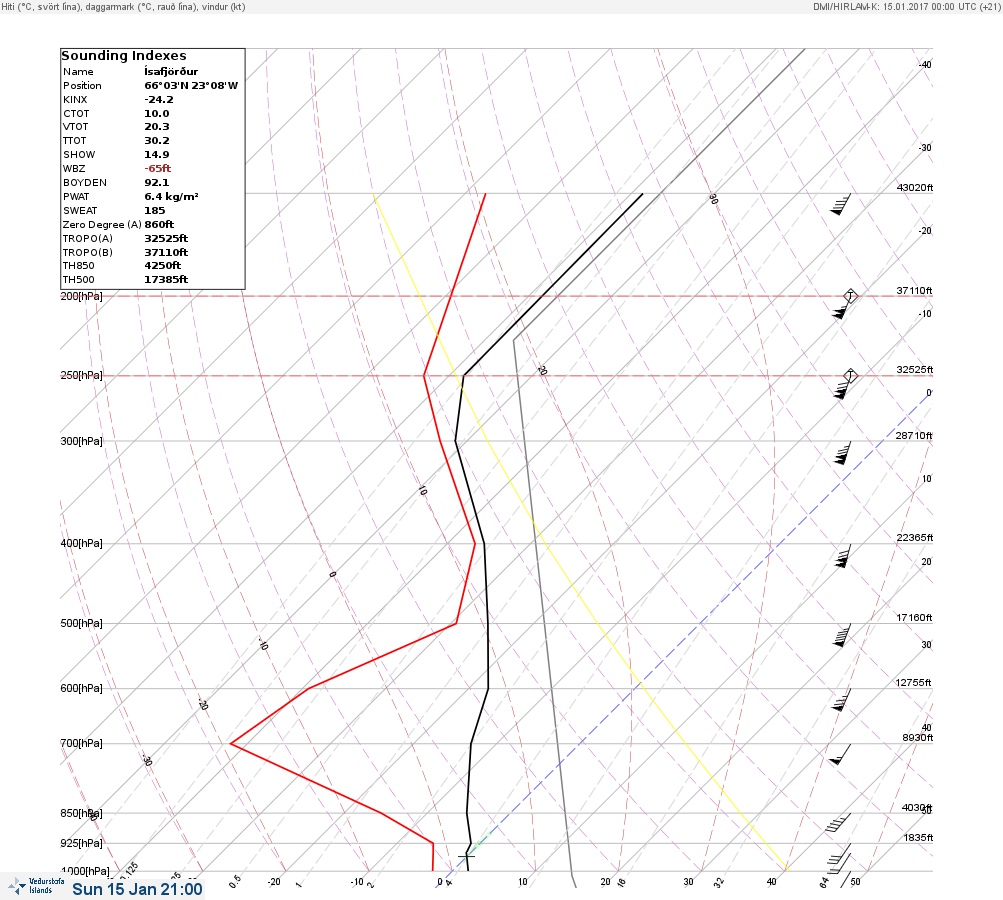Click the 22365ft height label
1003x900 pixels.
click(x=915, y=538)
